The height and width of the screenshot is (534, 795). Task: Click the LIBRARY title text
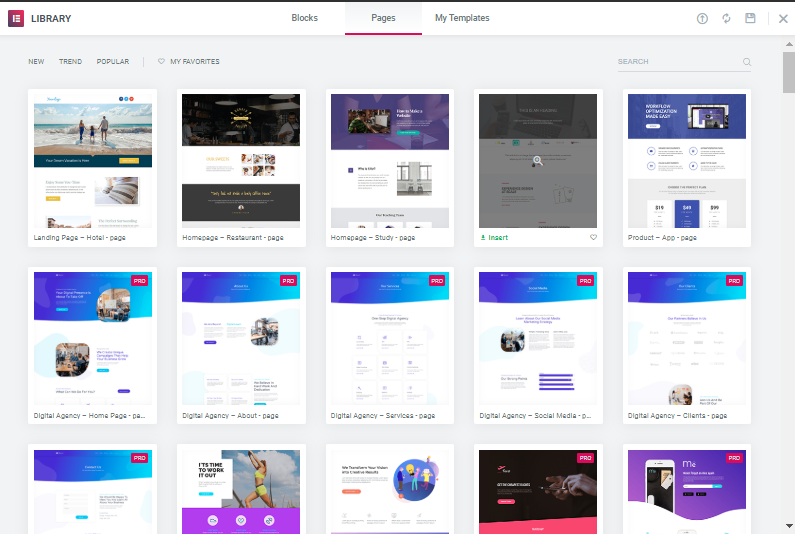pos(51,19)
